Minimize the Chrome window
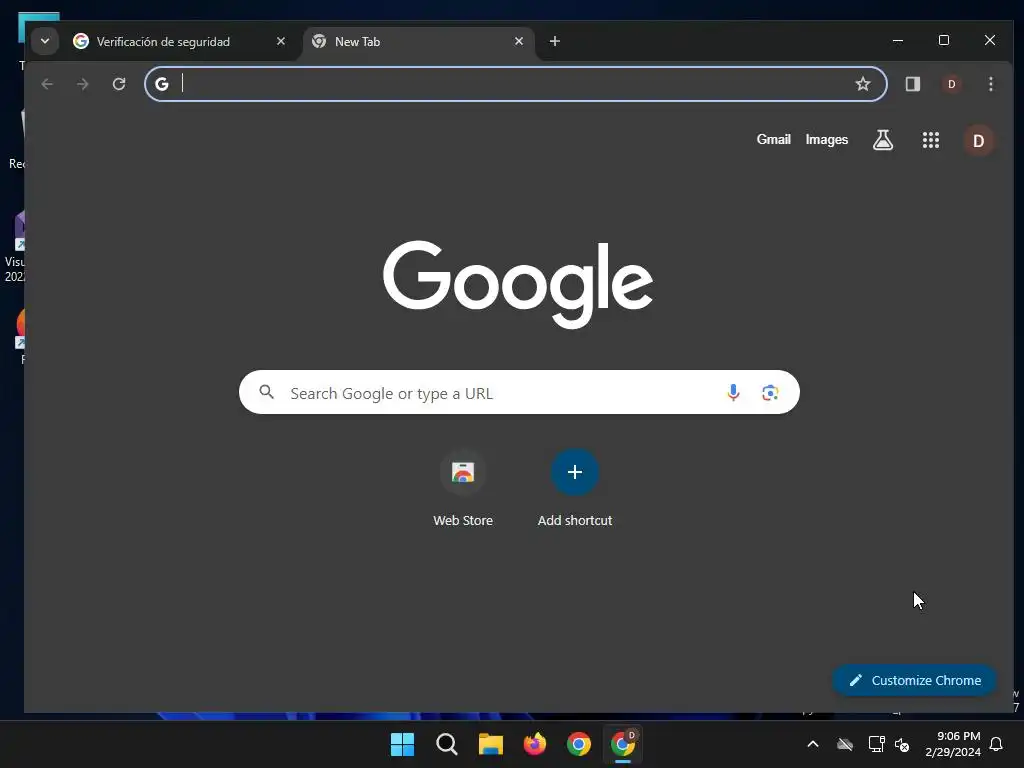Screen dimensions: 1024x768 pyautogui.click(x=898, y=40)
